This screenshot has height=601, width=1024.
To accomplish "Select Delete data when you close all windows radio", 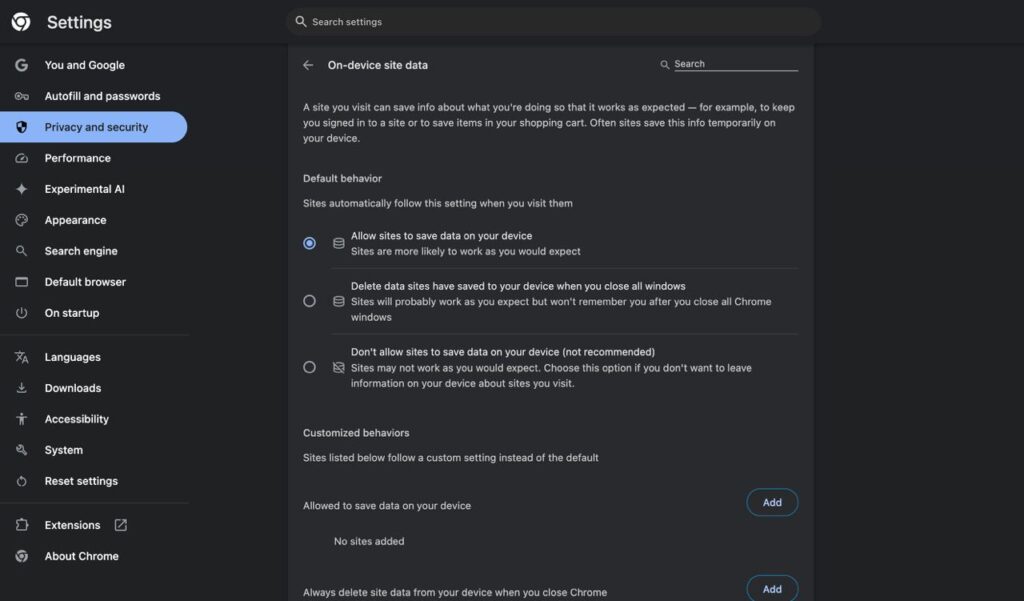I will pyautogui.click(x=310, y=301).
